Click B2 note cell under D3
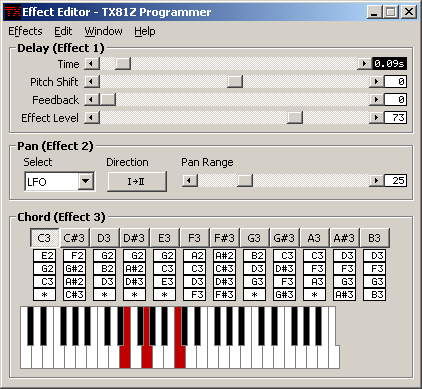Viewport: 422px width, 389px height. click(x=104, y=269)
